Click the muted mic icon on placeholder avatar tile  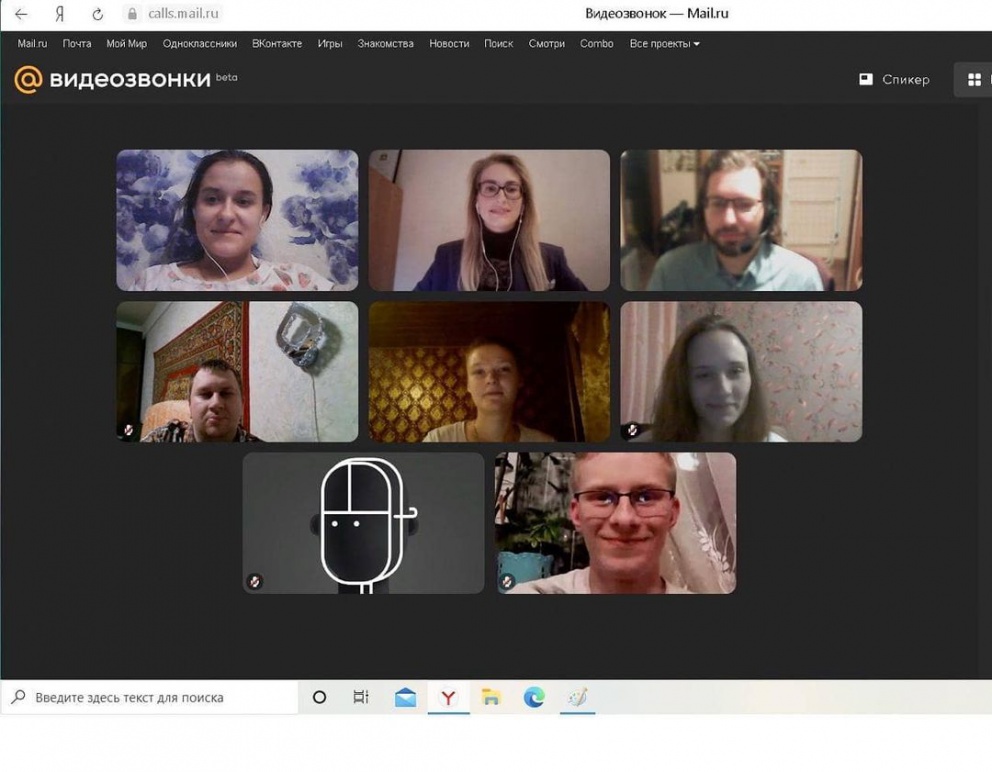coord(254,581)
